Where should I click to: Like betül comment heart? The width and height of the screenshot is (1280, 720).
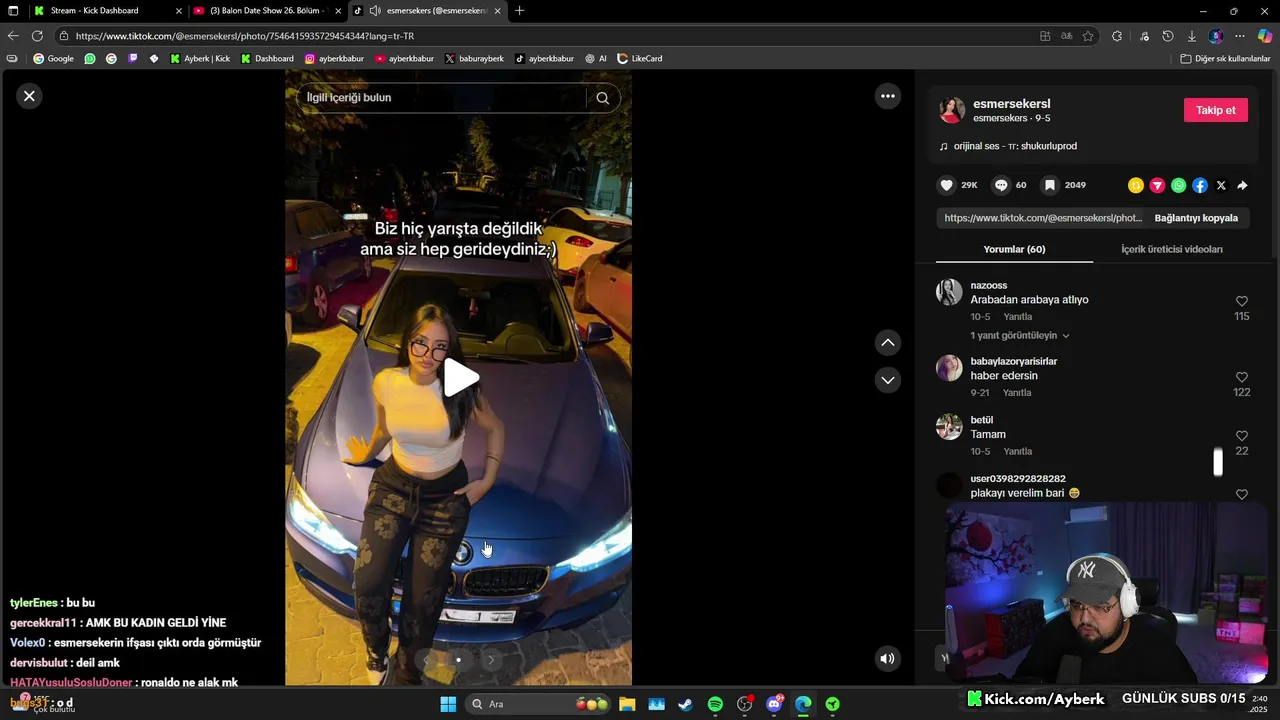coord(1242,436)
